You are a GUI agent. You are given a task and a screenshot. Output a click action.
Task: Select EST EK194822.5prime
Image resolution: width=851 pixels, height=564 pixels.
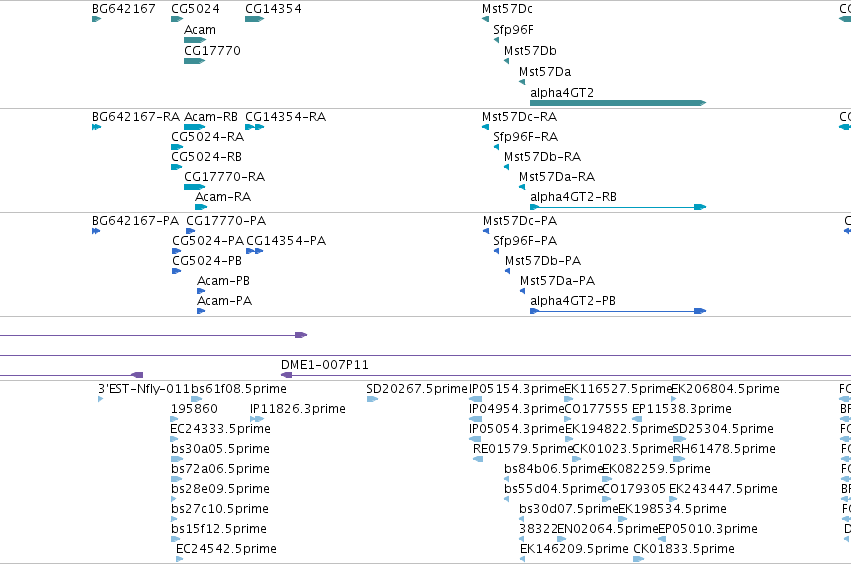(x=619, y=429)
